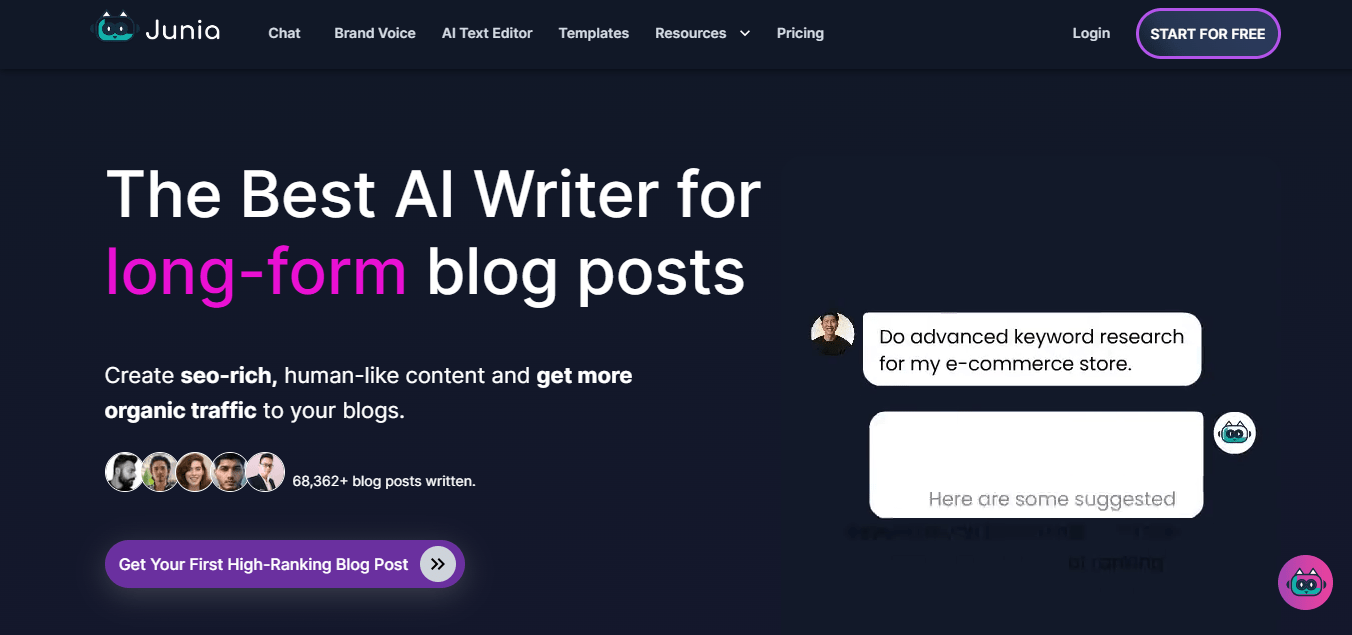Click the Login link

pos(1091,33)
